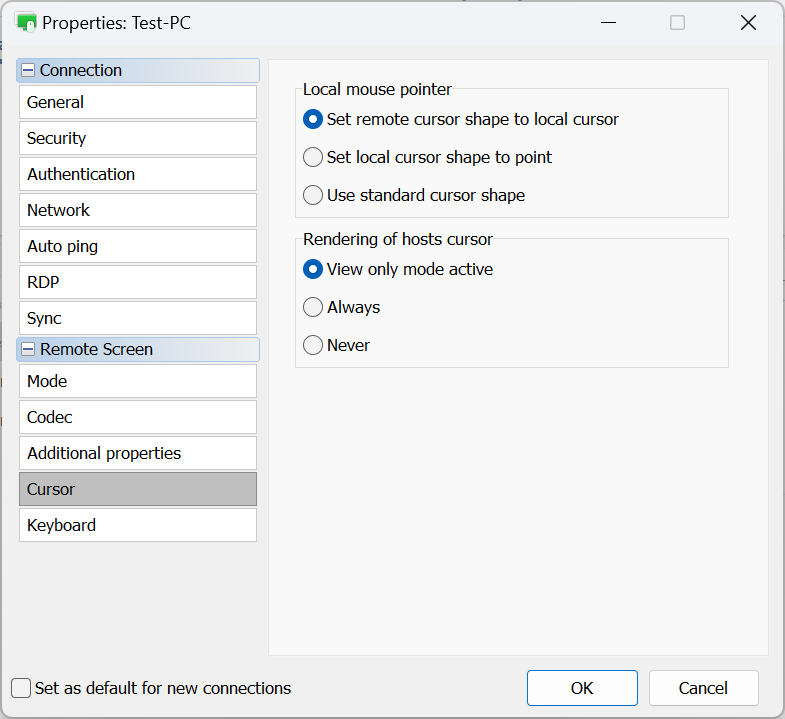This screenshot has height=719, width=785.
Task: Select 'Never' for hosts cursor rendering
Action: pos(313,345)
